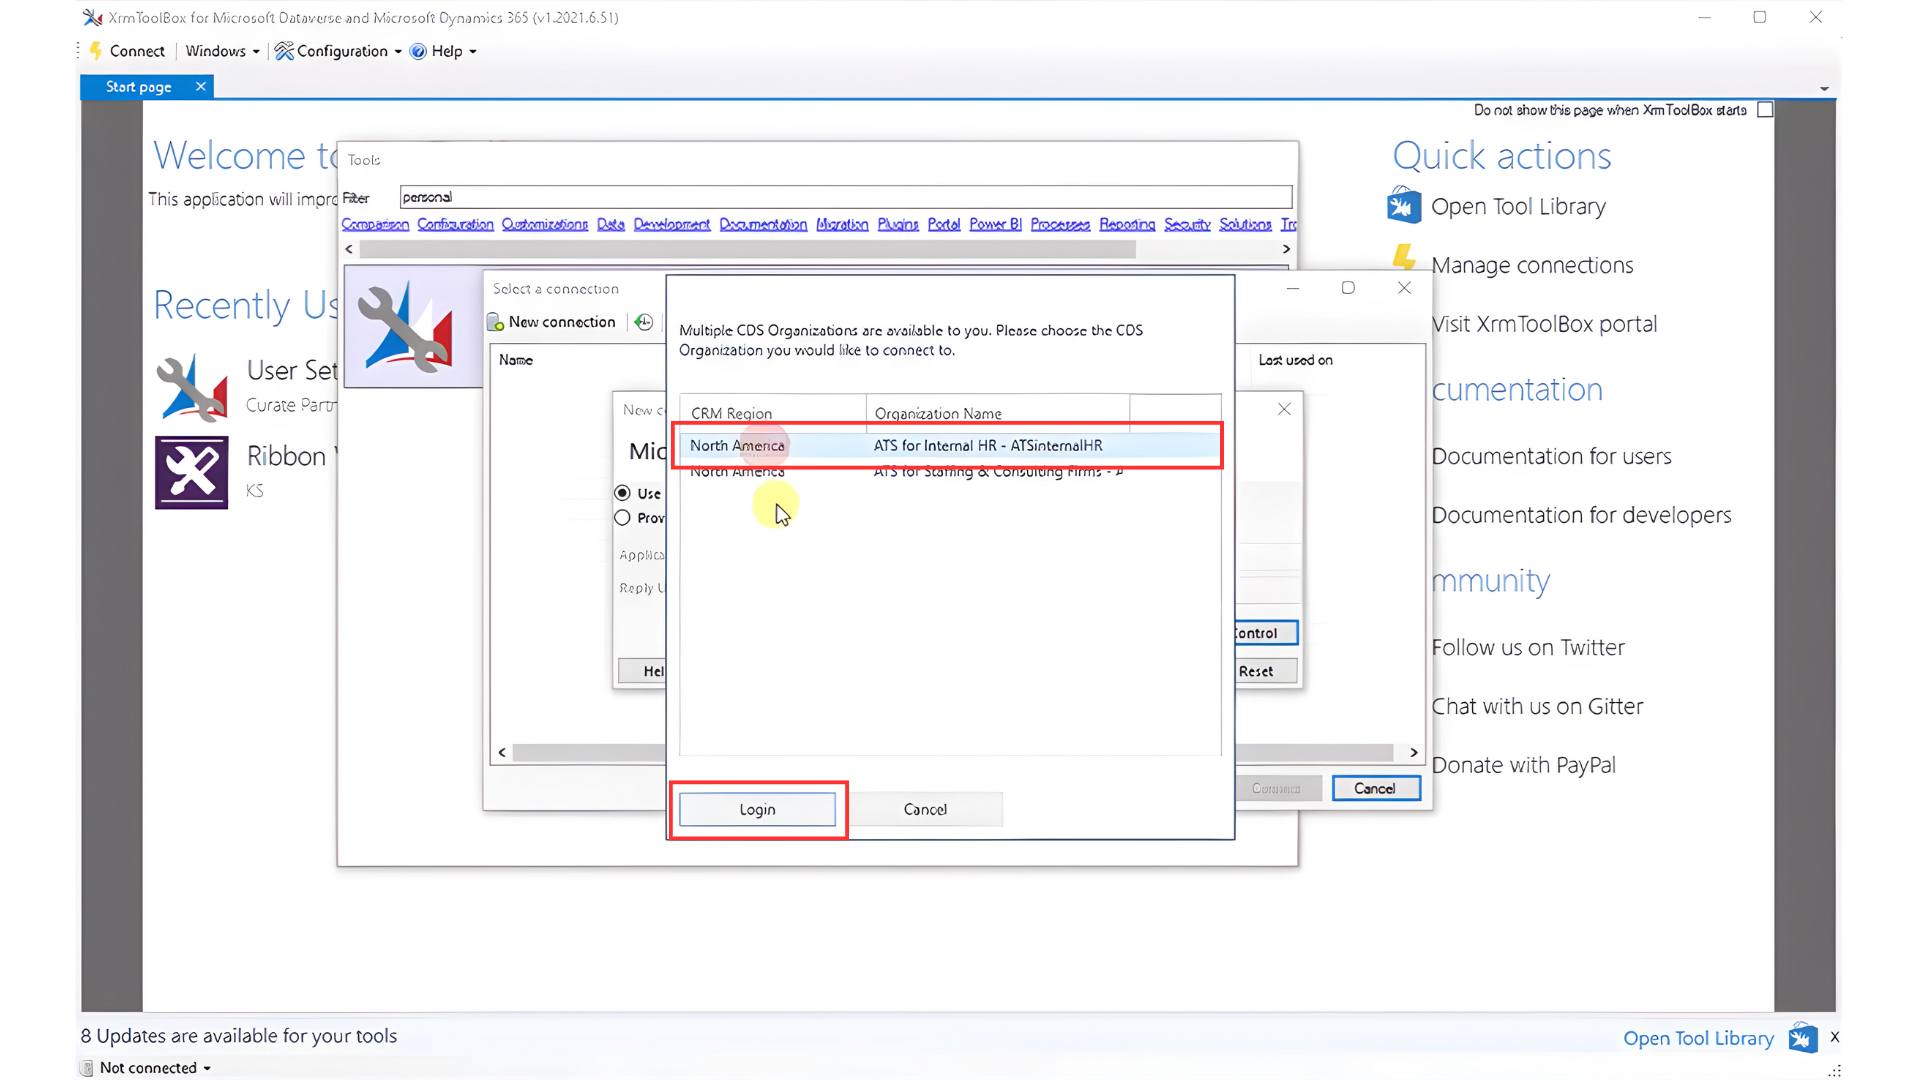
Task: Select the 'Use' radio button
Action: [622, 493]
